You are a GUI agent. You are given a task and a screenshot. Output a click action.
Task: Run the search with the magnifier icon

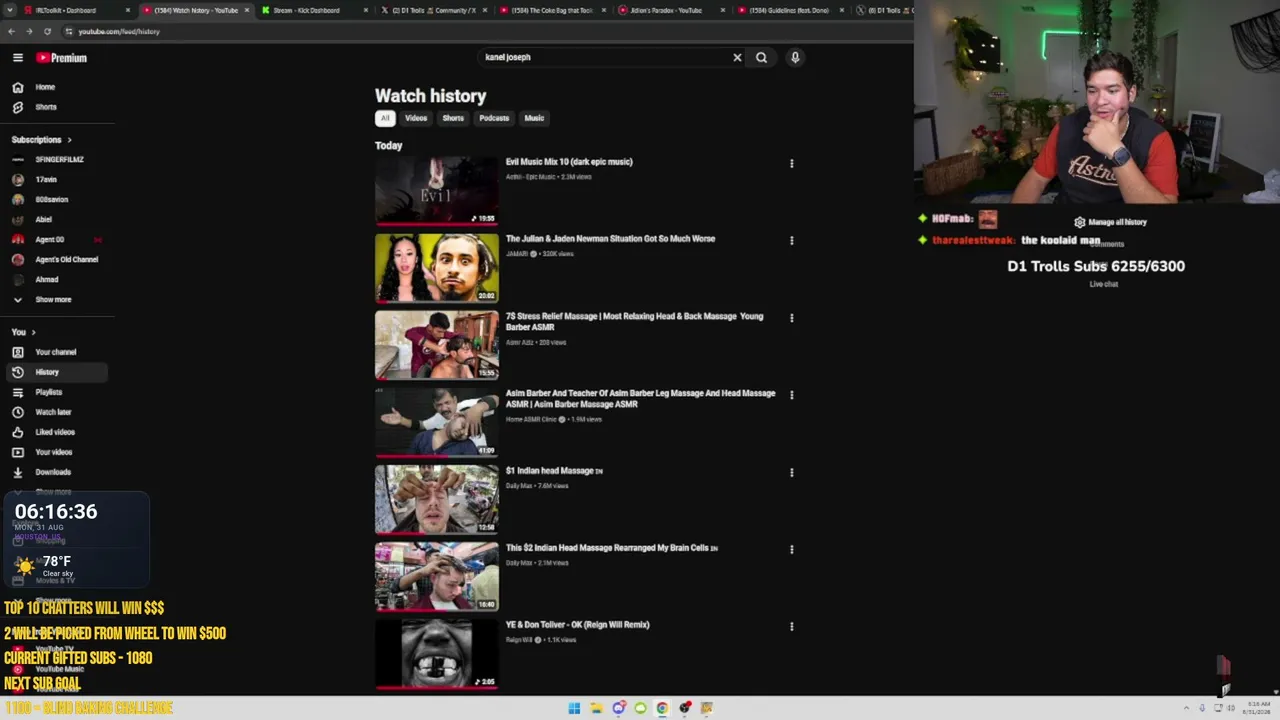[761, 58]
